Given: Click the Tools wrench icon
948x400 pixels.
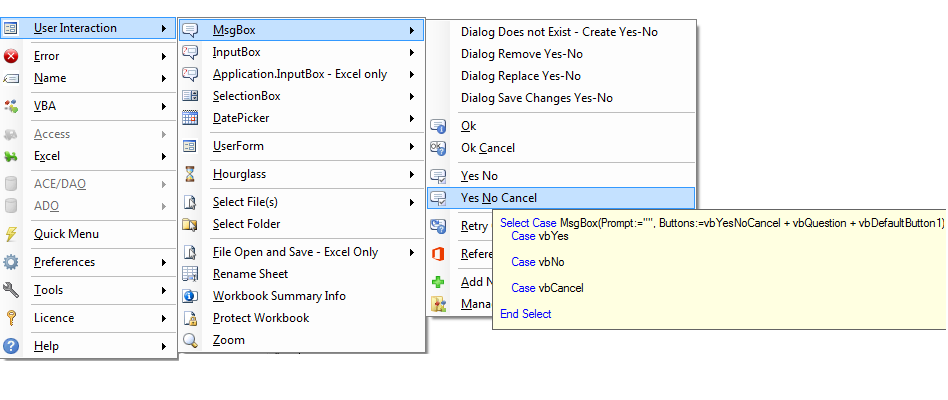Looking at the screenshot, I should (x=12, y=290).
